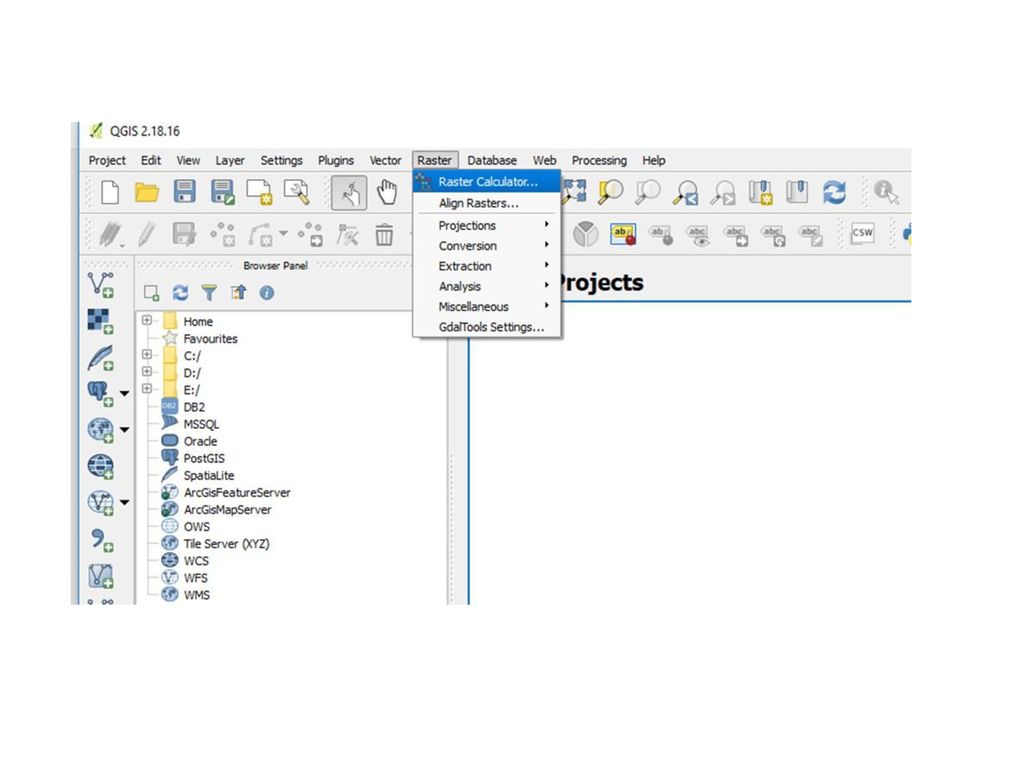The width and height of the screenshot is (1024, 768).
Task: Refresh the map canvas
Action: pyautogui.click(x=835, y=193)
